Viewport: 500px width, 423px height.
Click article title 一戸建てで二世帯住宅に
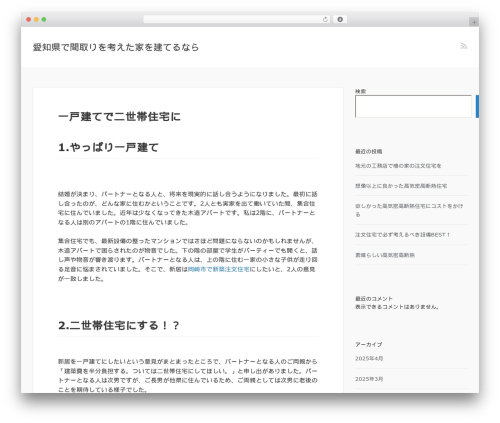(x=119, y=117)
